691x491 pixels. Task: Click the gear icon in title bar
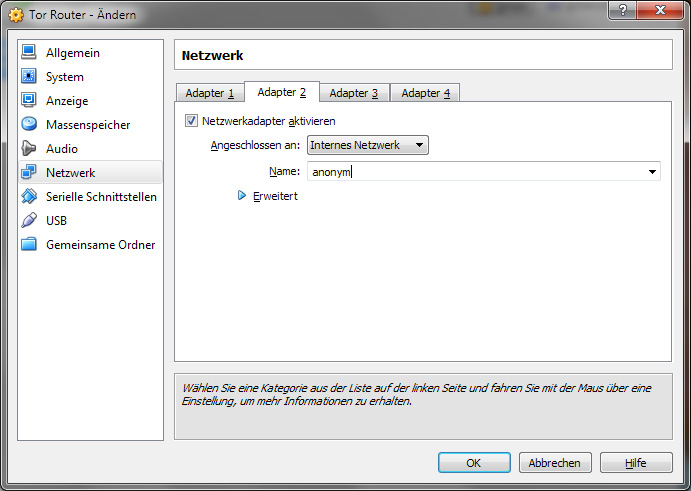click(x=16, y=15)
